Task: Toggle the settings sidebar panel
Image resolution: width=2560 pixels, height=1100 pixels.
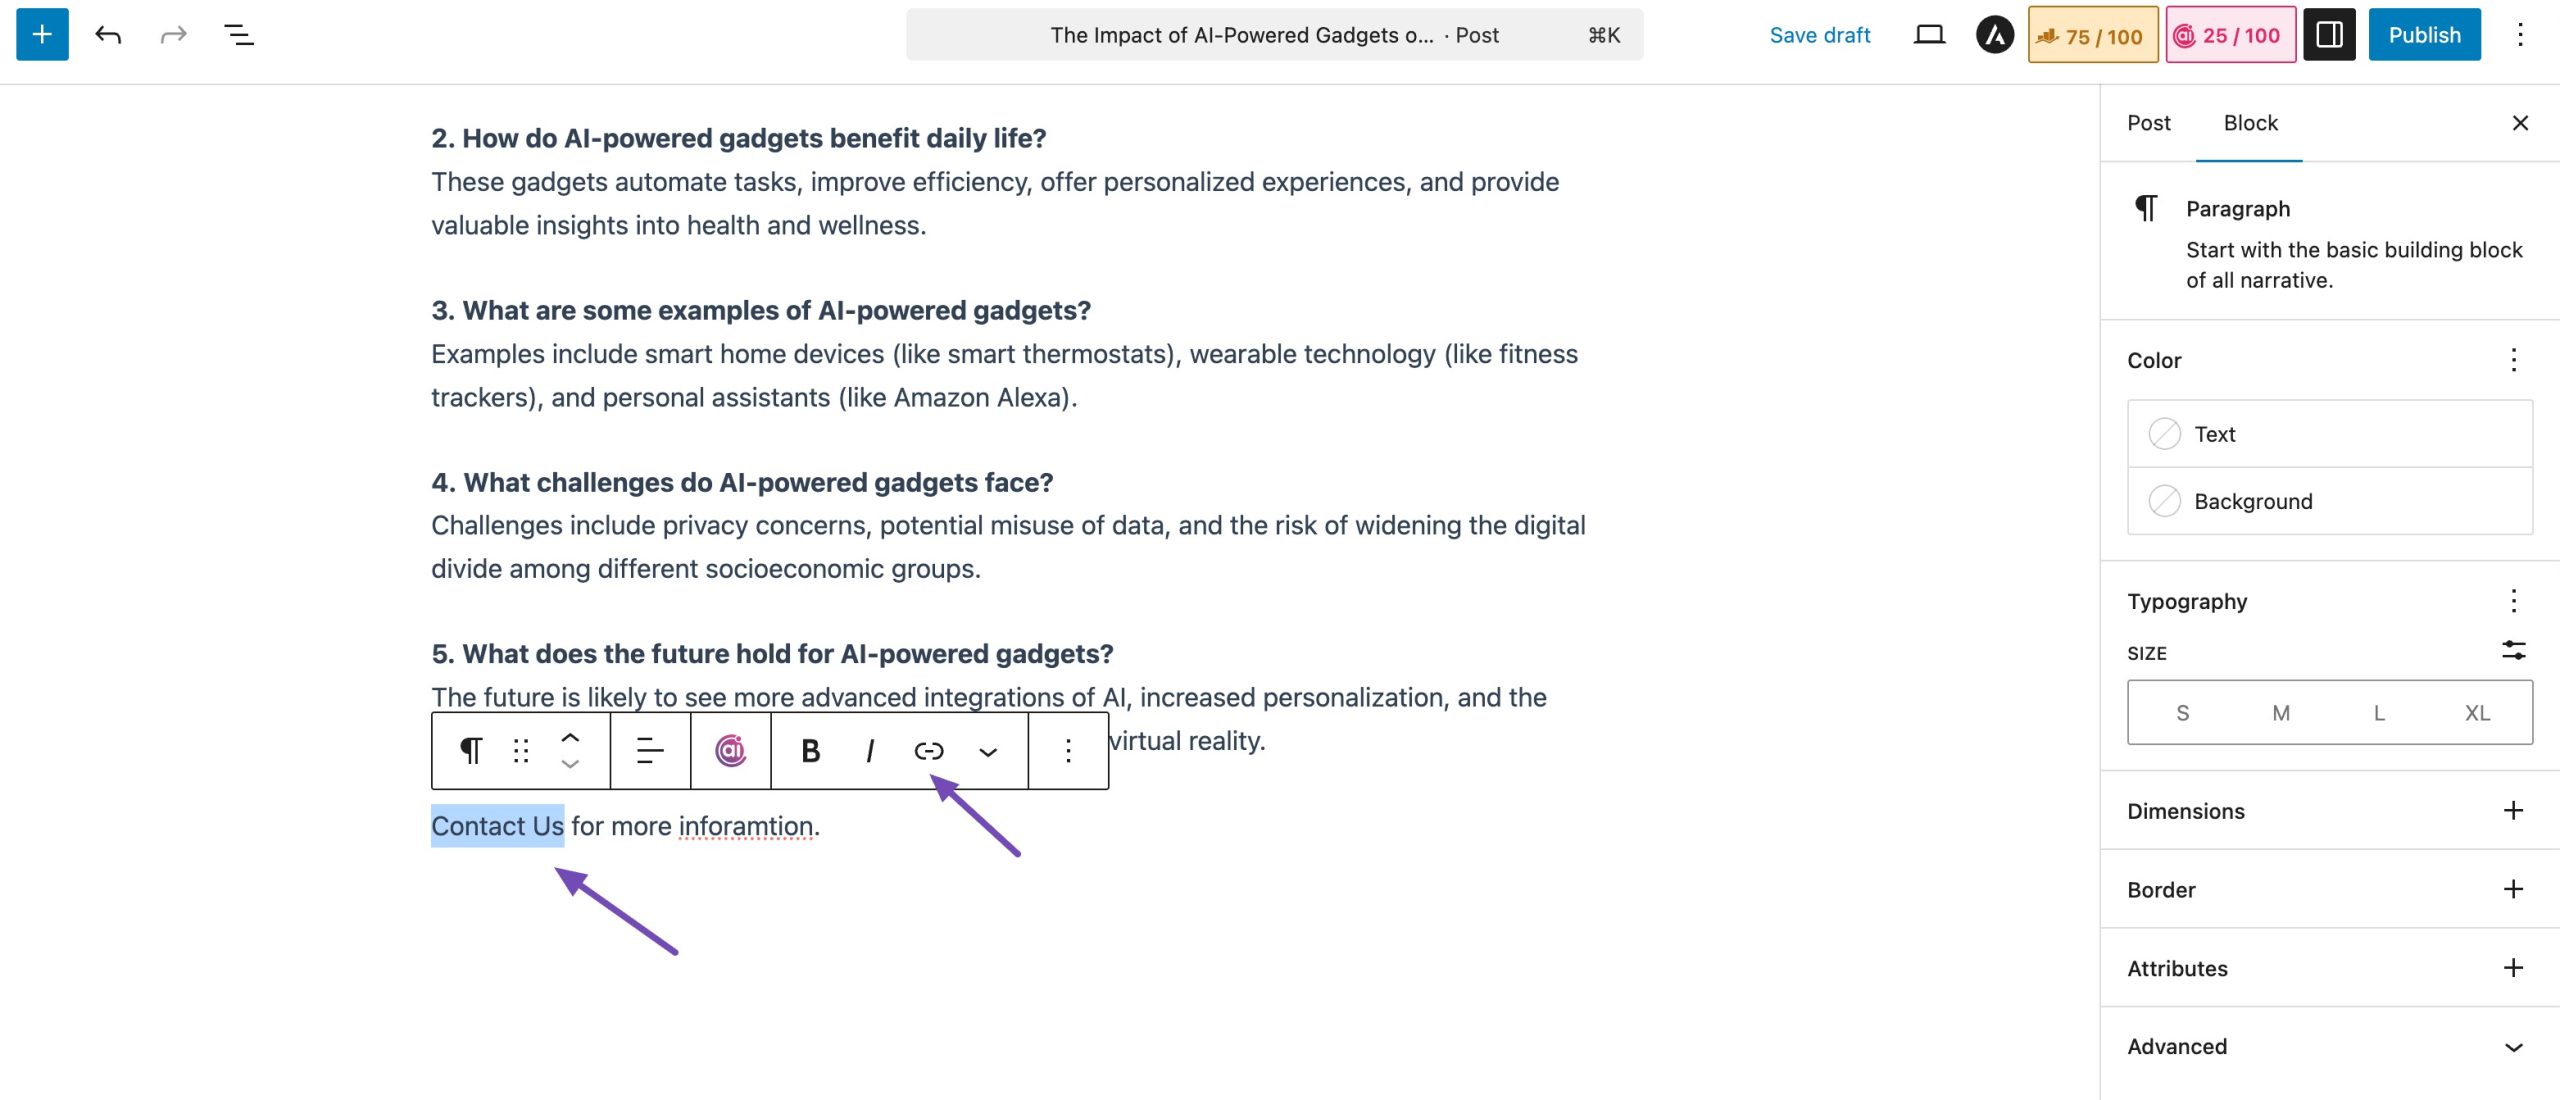Action: [x=2329, y=35]
